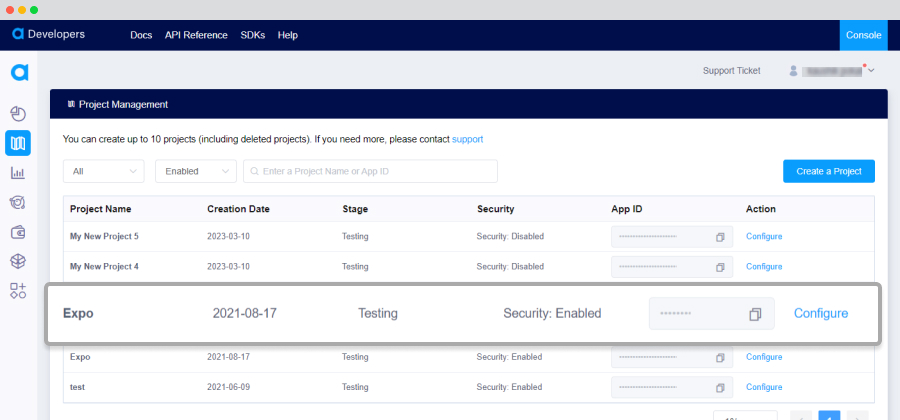Open the API Reference menu item
The image size is (900, 420).
(x=196, y=35)
